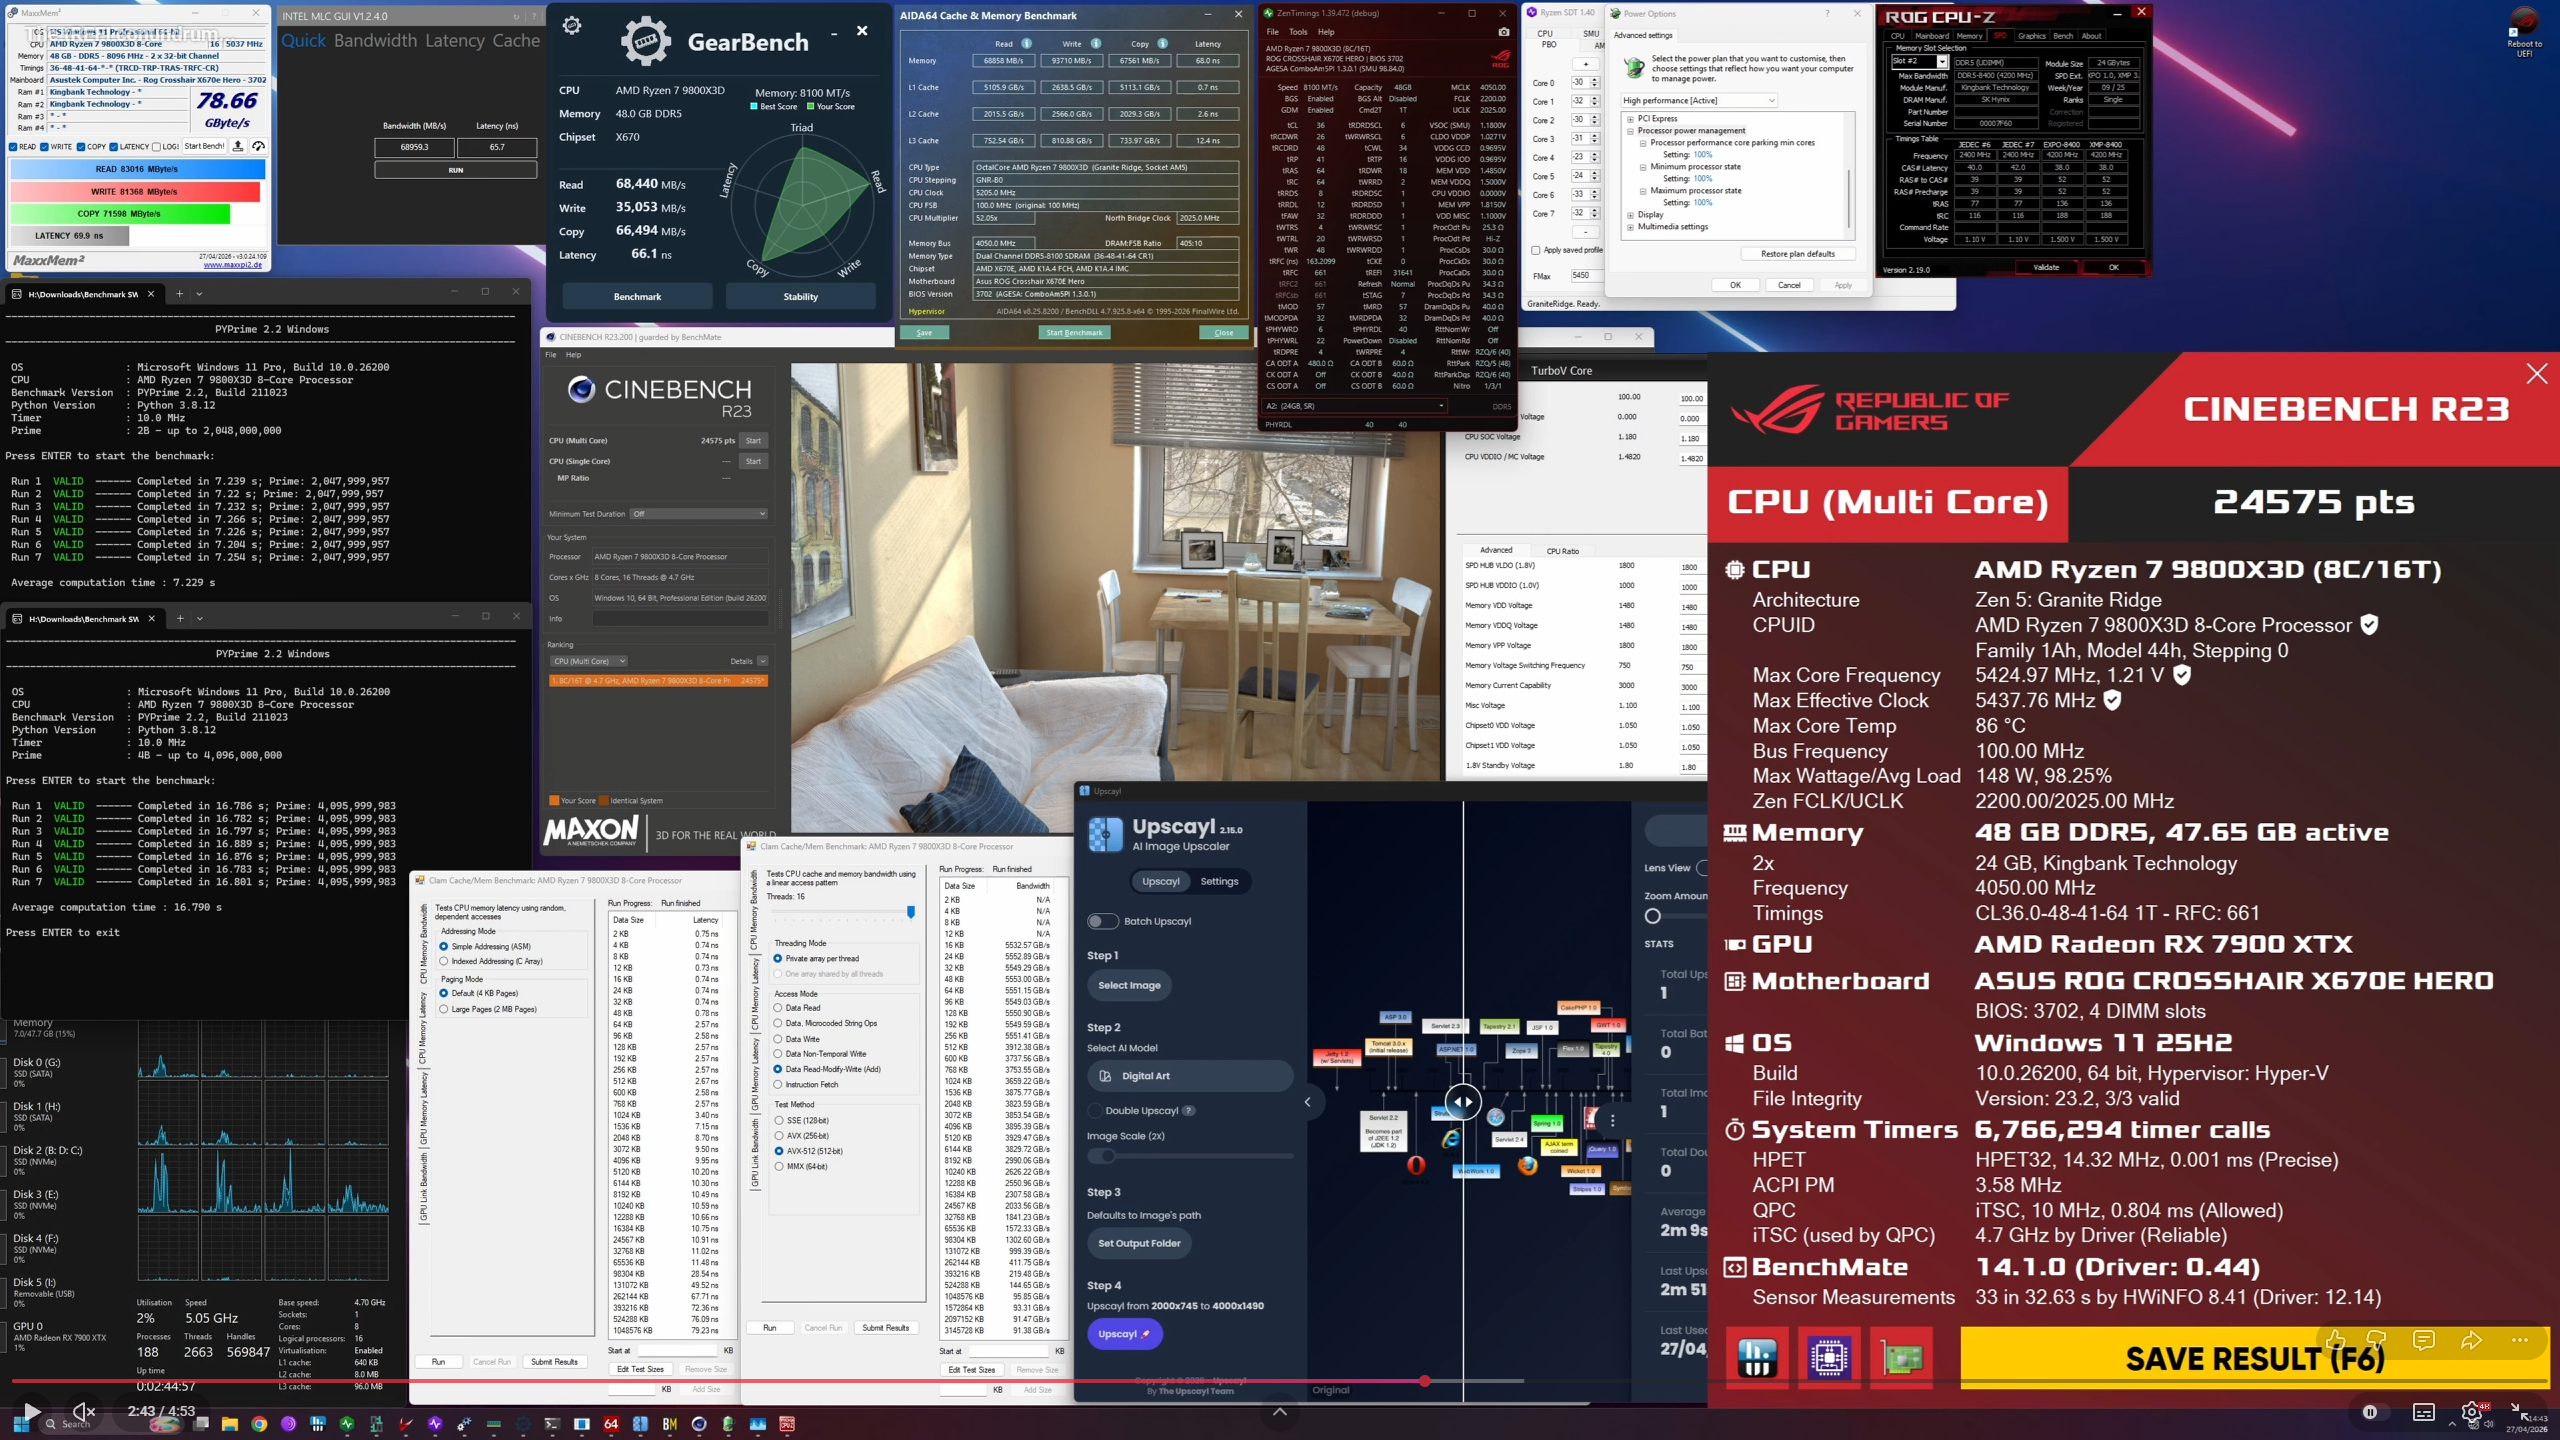Collapse Processor power management node

[x=1630, y=131]
